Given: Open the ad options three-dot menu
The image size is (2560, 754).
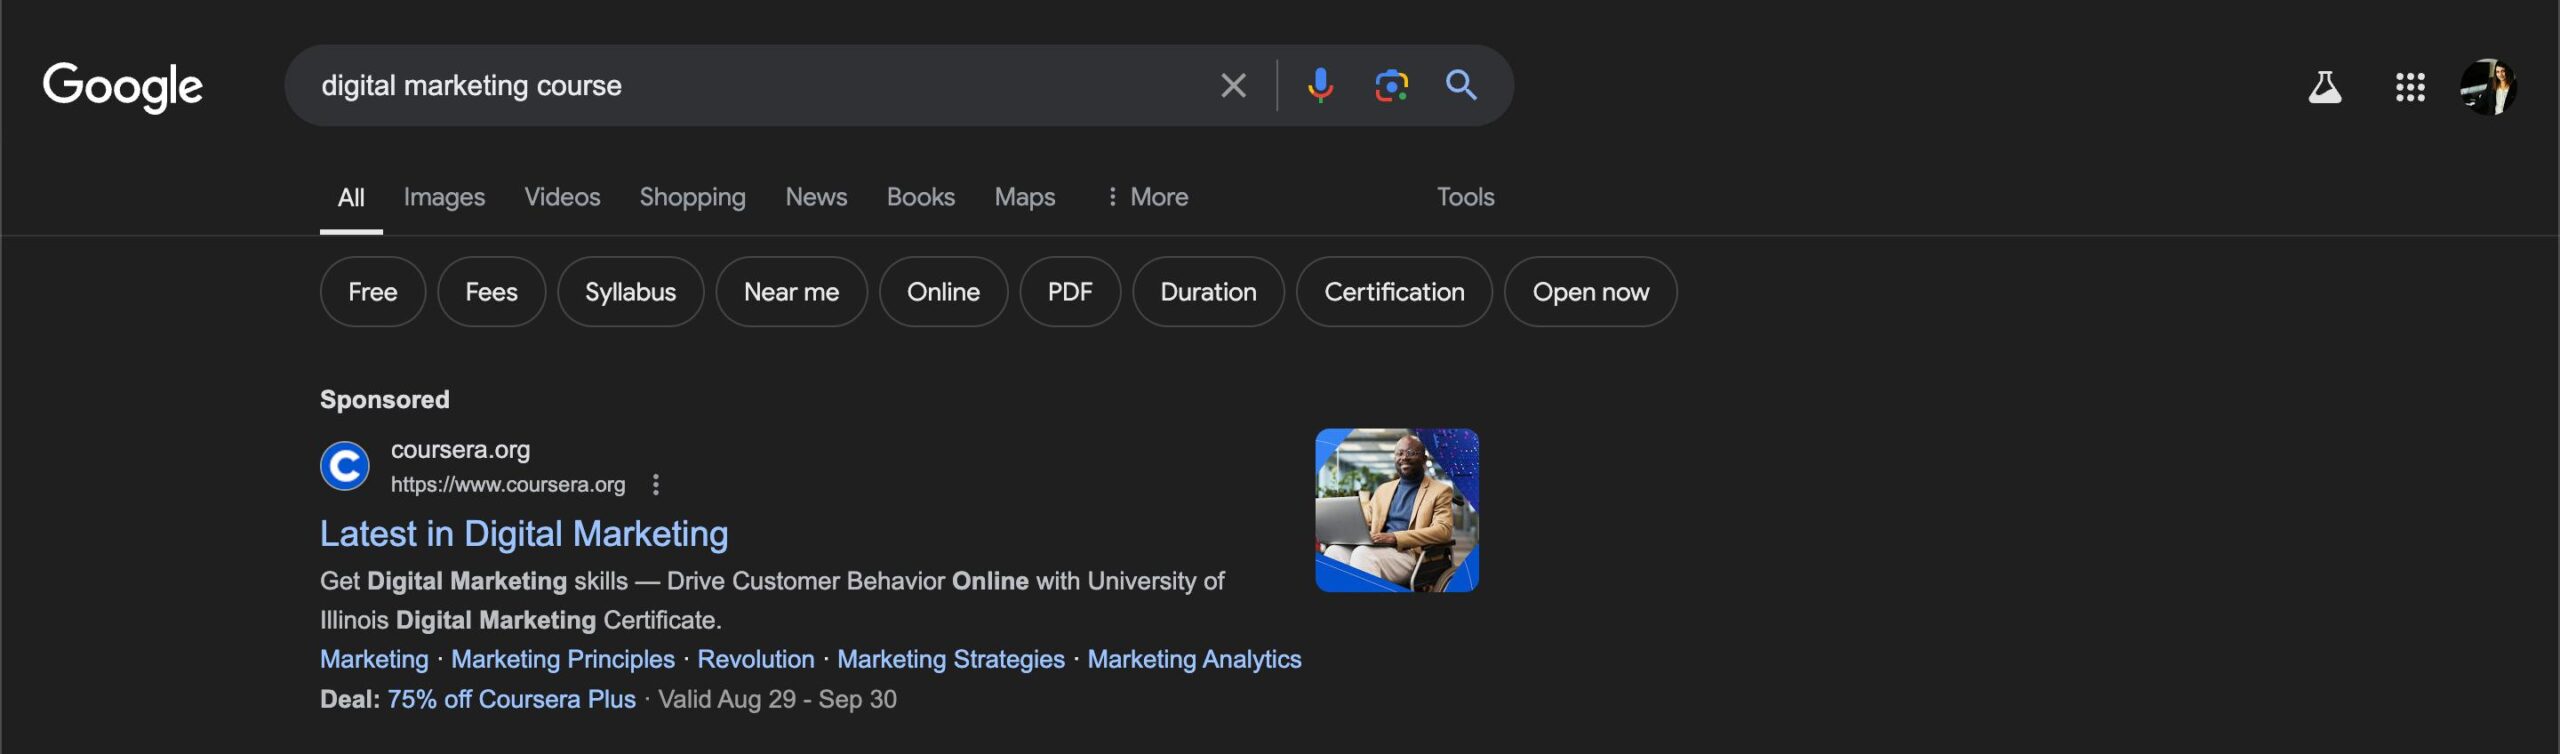Looking at the screenshot, I should pyautogui.click(x=656, y=485).
